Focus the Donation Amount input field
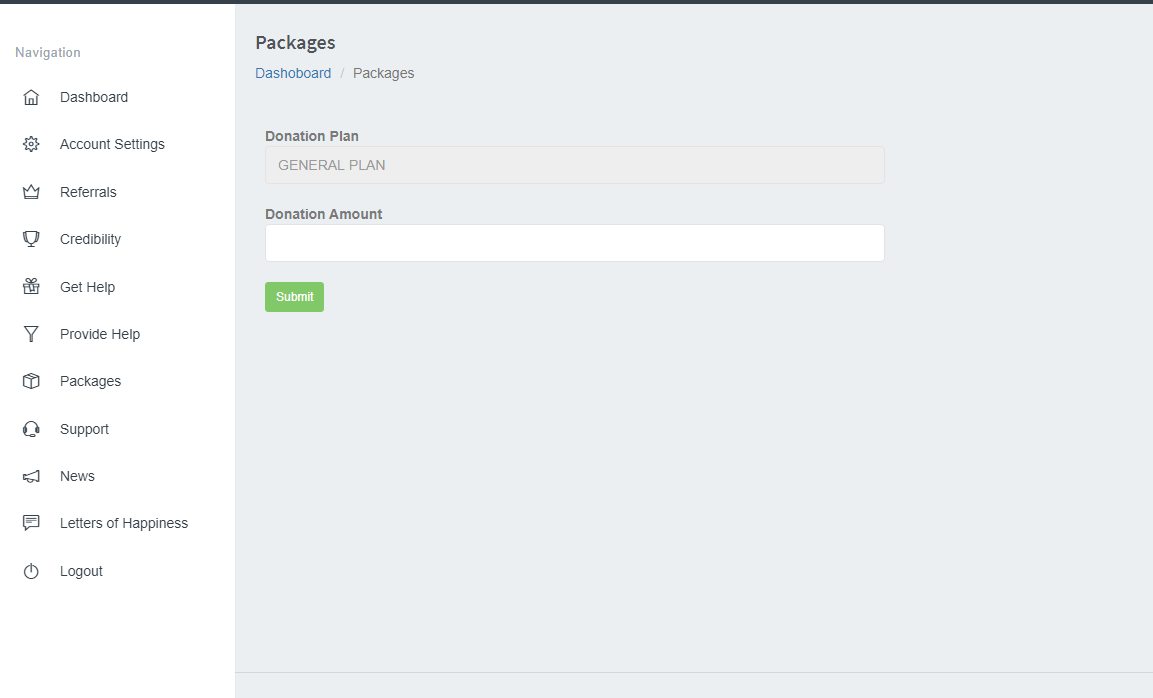Viewport: 1153px width, 698px height. tap(574, 243)
